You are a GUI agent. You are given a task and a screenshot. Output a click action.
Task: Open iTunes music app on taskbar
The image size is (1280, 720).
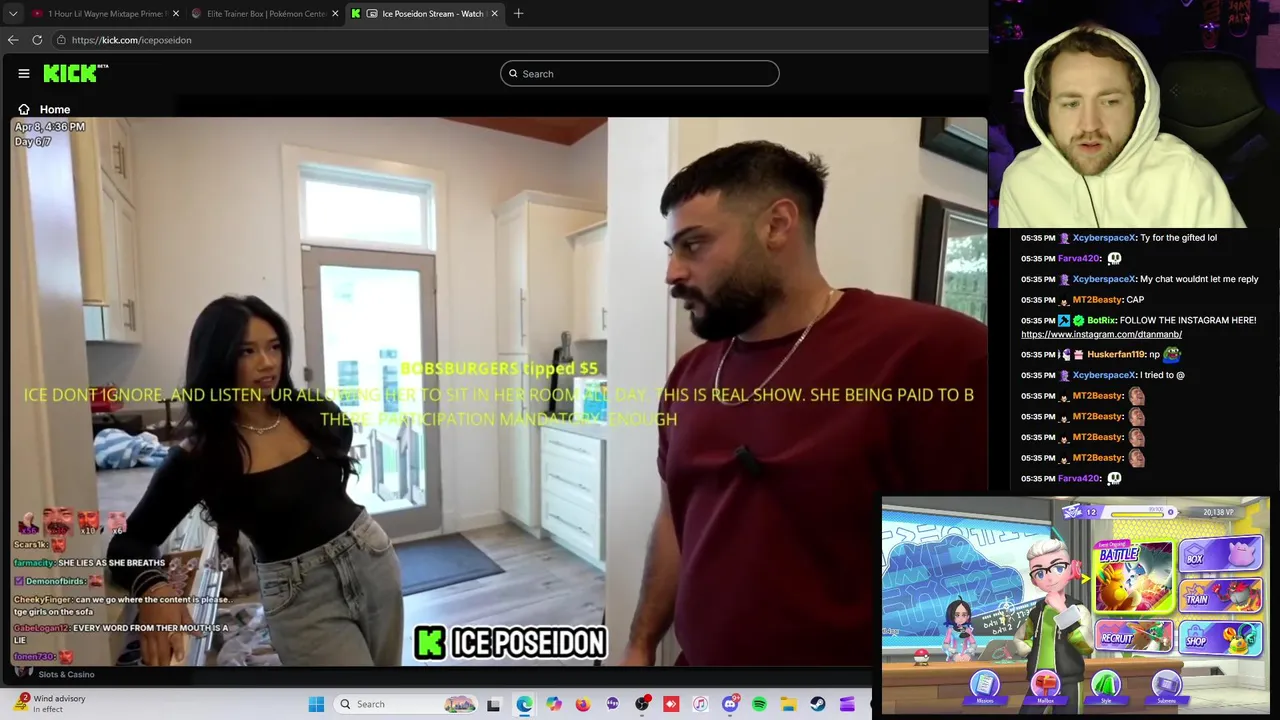(x=700, y=704)
